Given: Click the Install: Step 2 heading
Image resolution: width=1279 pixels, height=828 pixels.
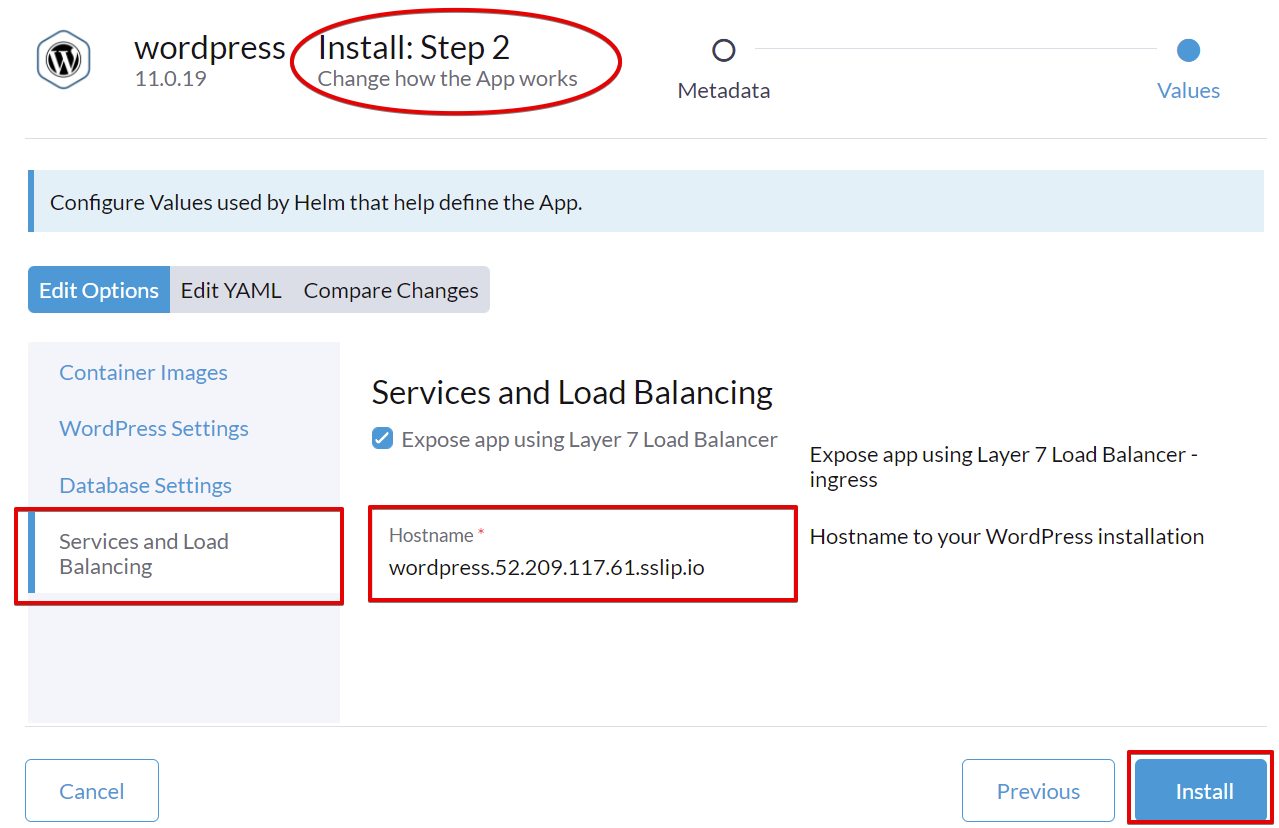Looking at the screenshot, I should (414, 47).
